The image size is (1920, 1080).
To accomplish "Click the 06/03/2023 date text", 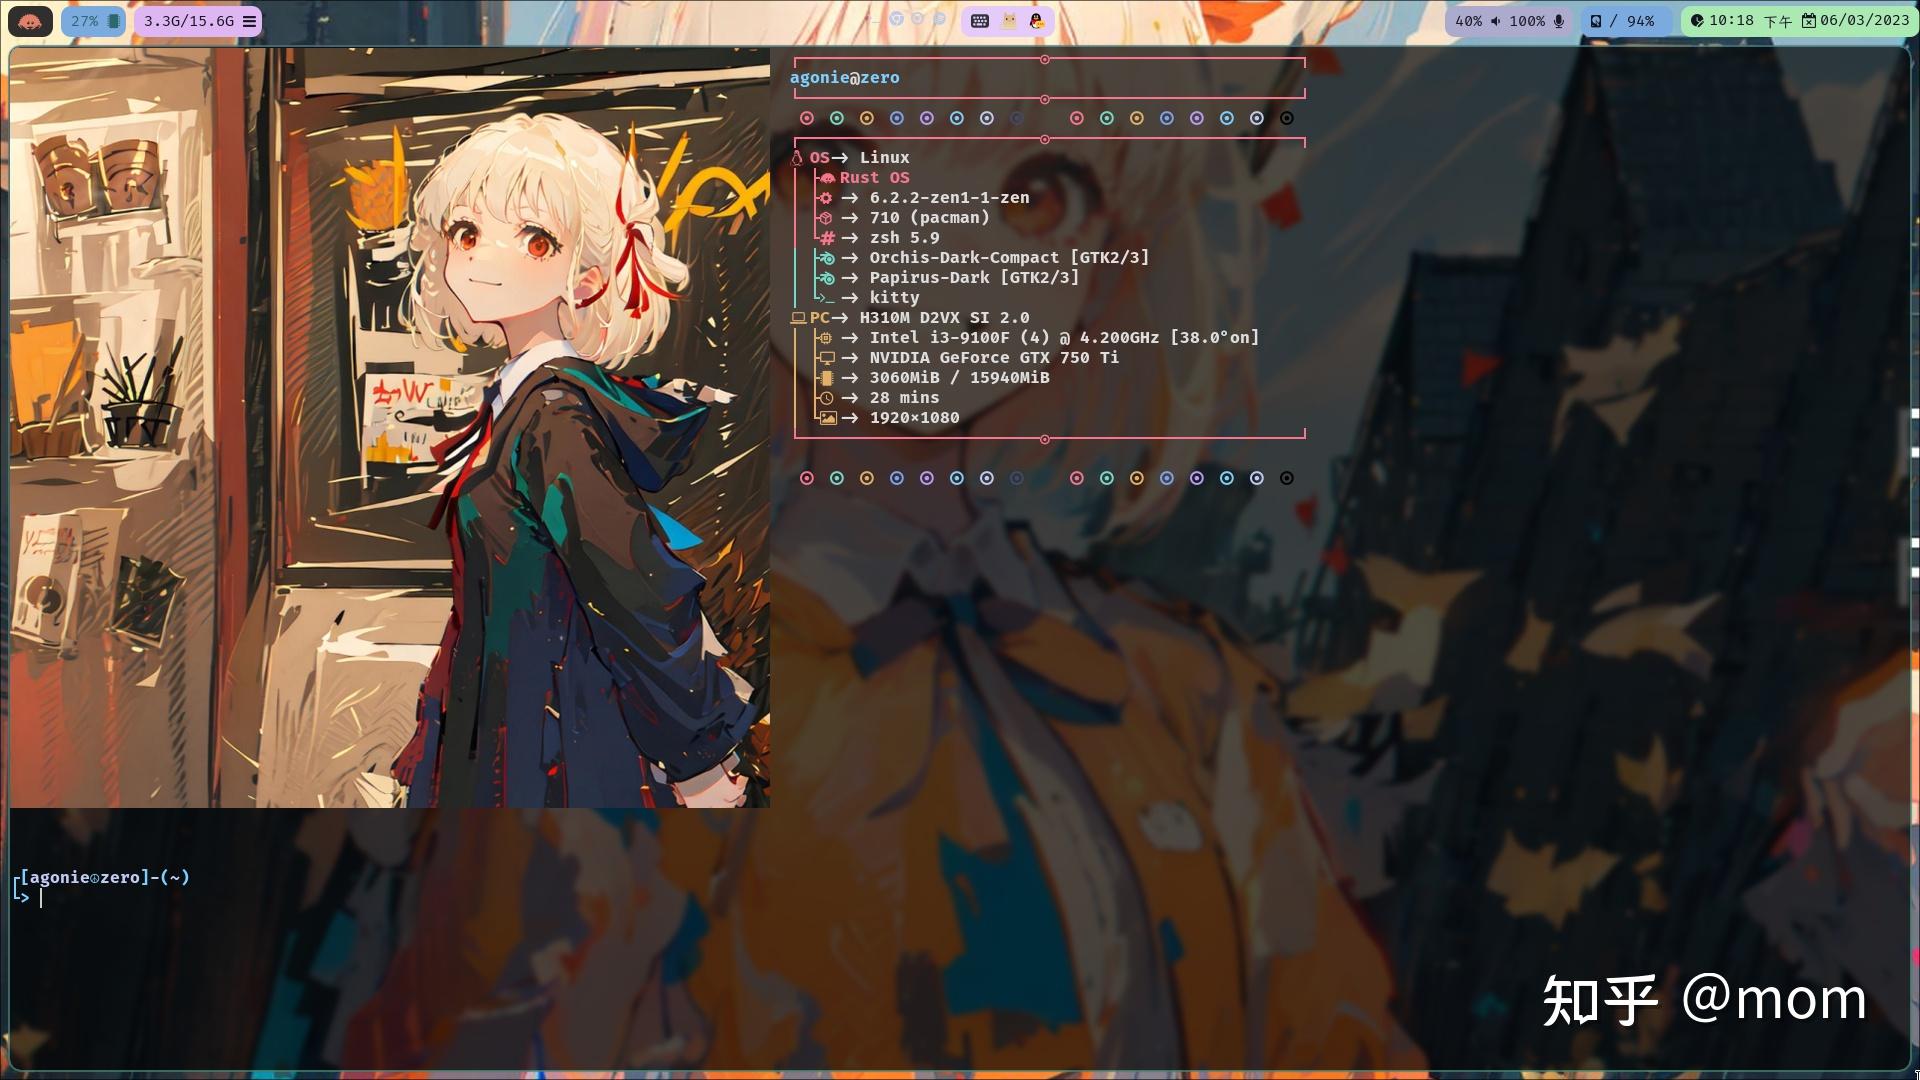I will [x=1864, y=21].
